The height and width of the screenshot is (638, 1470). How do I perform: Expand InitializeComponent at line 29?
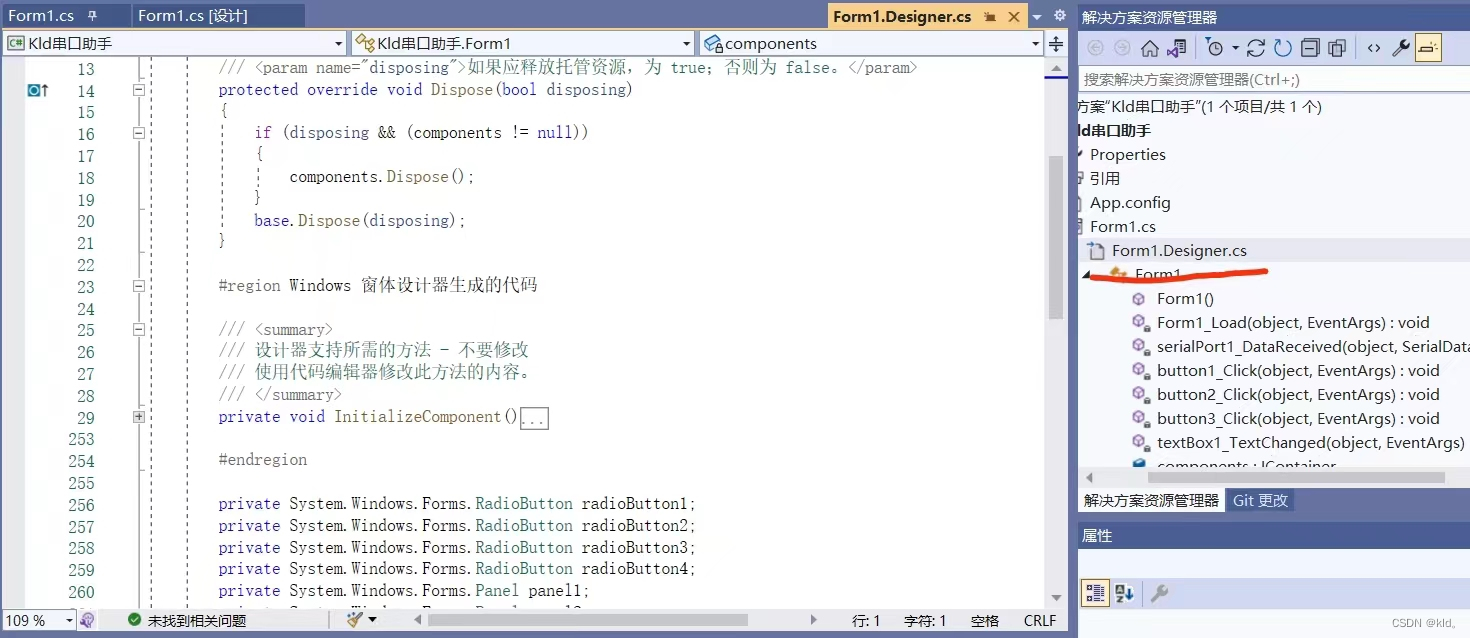click(139, 417)
